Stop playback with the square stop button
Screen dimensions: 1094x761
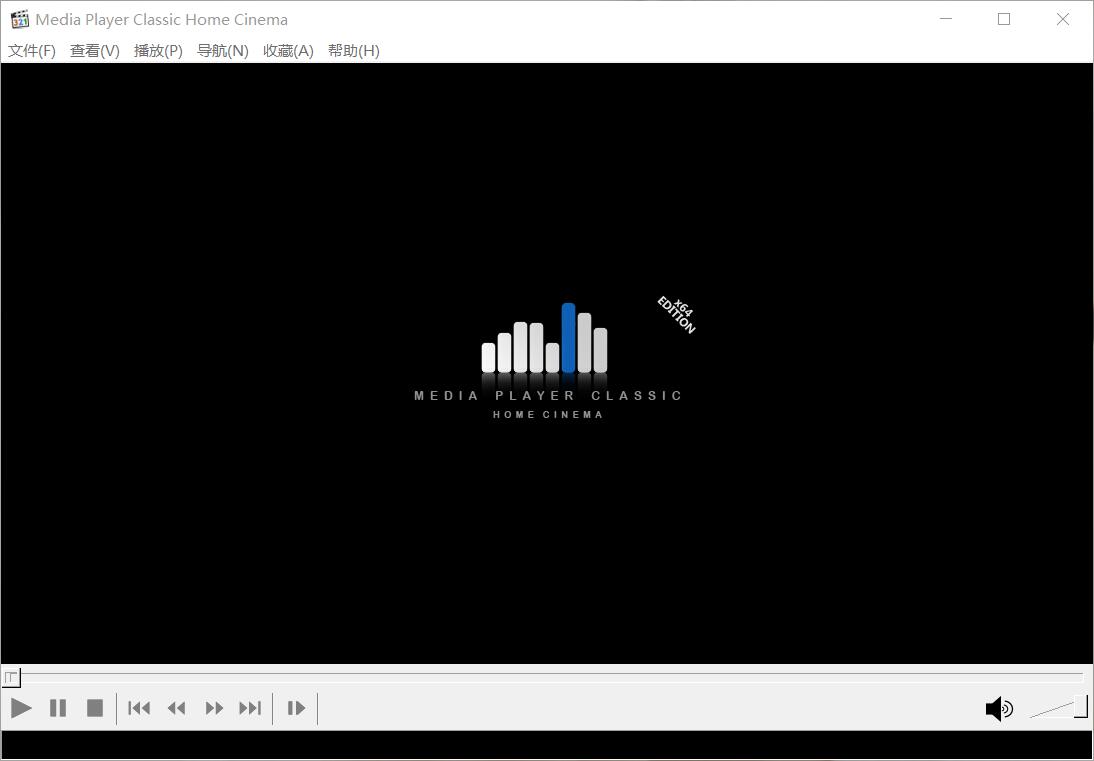point(95,708)
